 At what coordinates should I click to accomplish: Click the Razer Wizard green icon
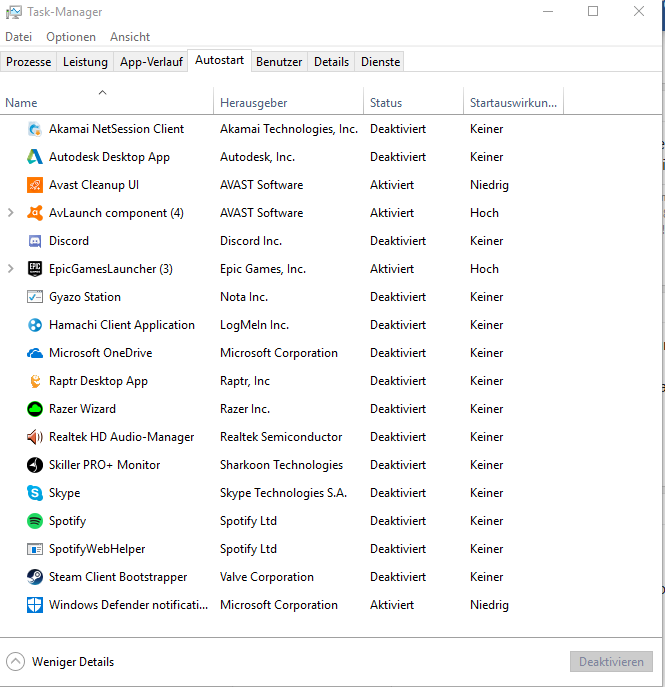(35, 409)
